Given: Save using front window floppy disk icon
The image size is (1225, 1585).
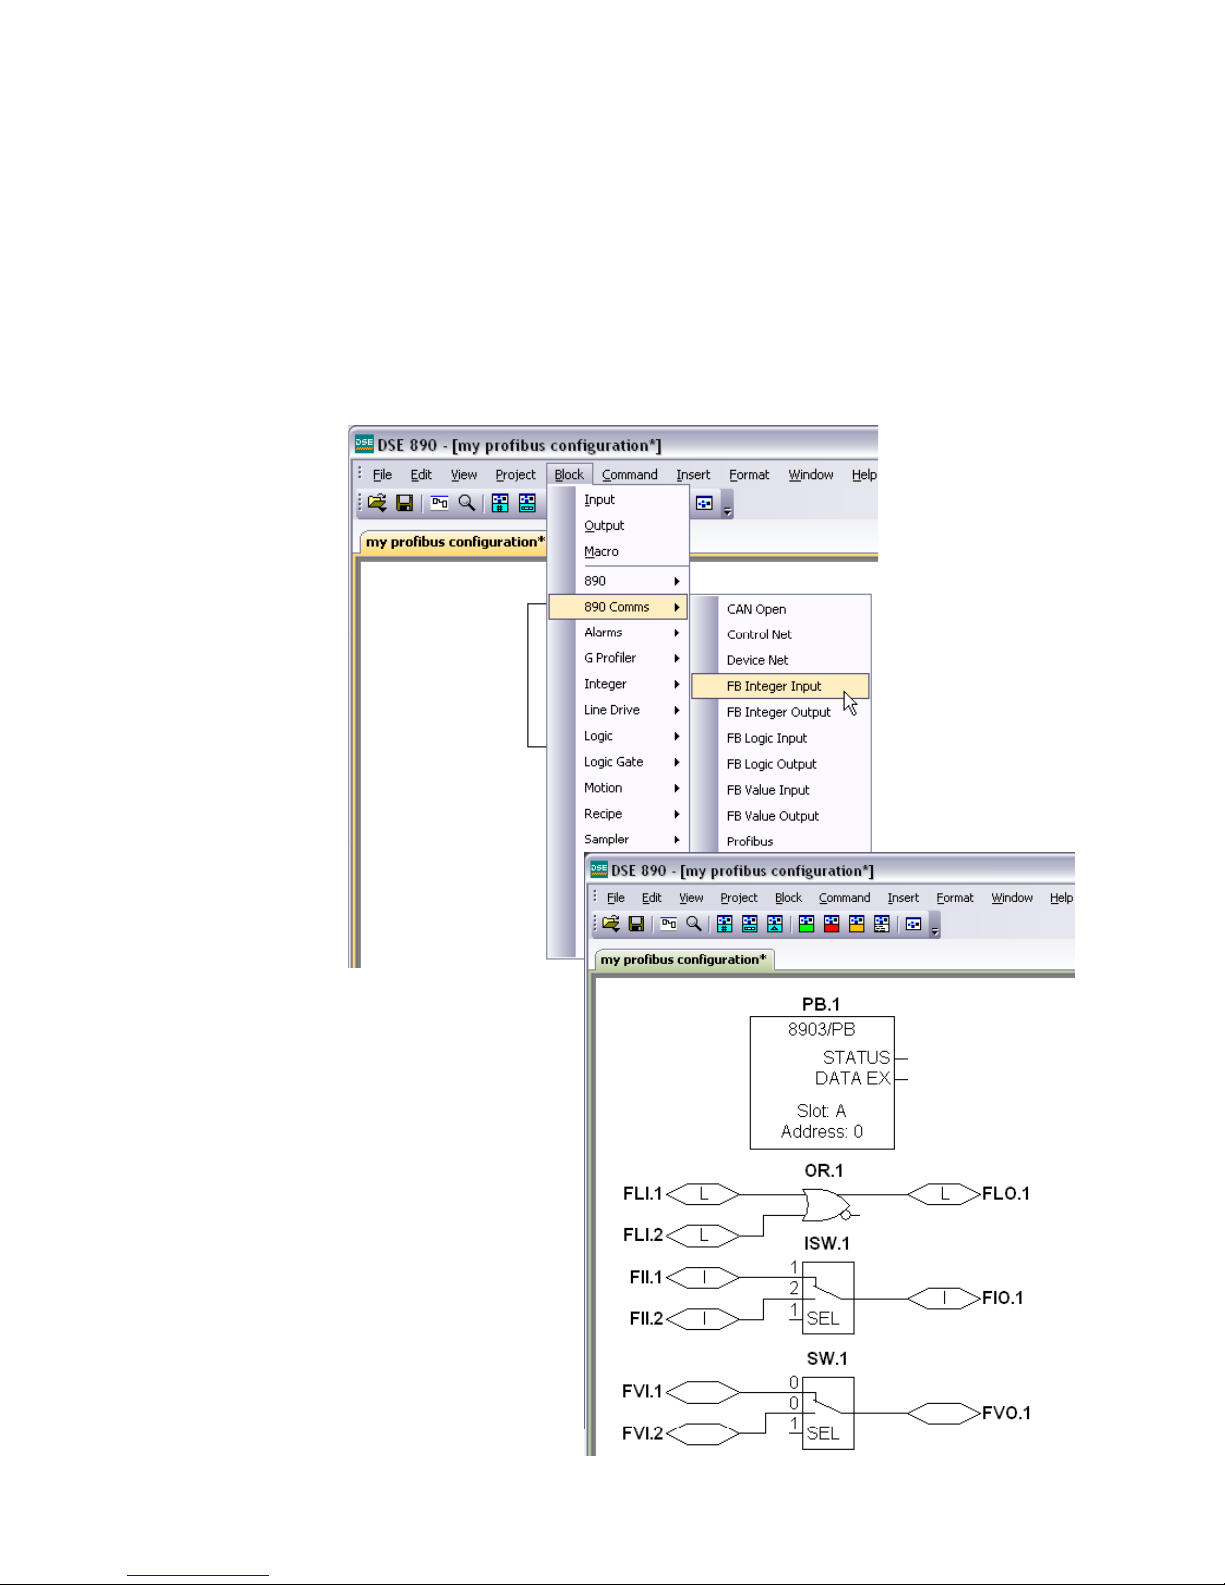Looking at the screenshot, I should [636, 924].
